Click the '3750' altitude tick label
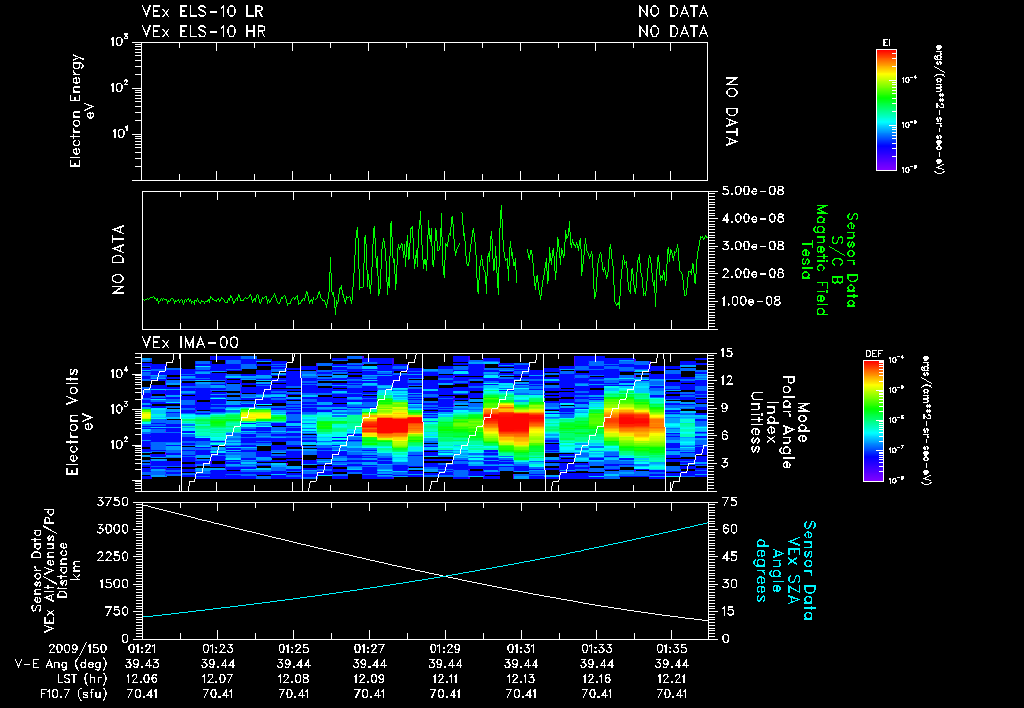This screenshot has width=1024, height=708. 113,502
